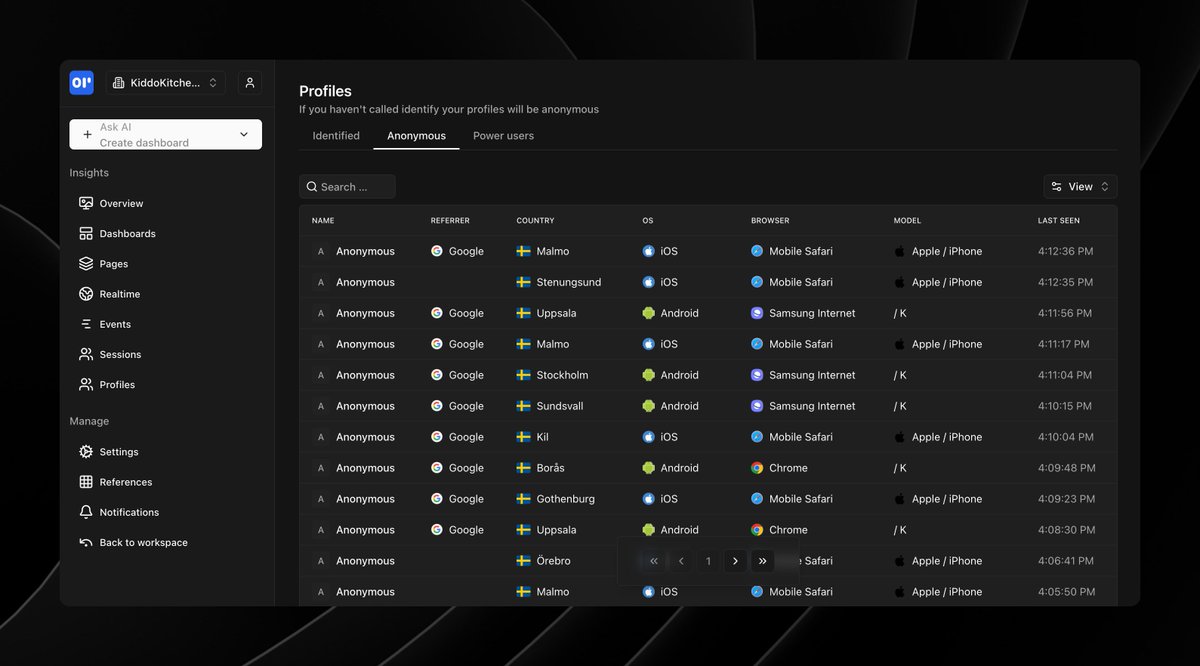The height and width of the screenshot is (666, 1200).
Task: Click the BROWSER column header
Action: [x=770, y=221]
